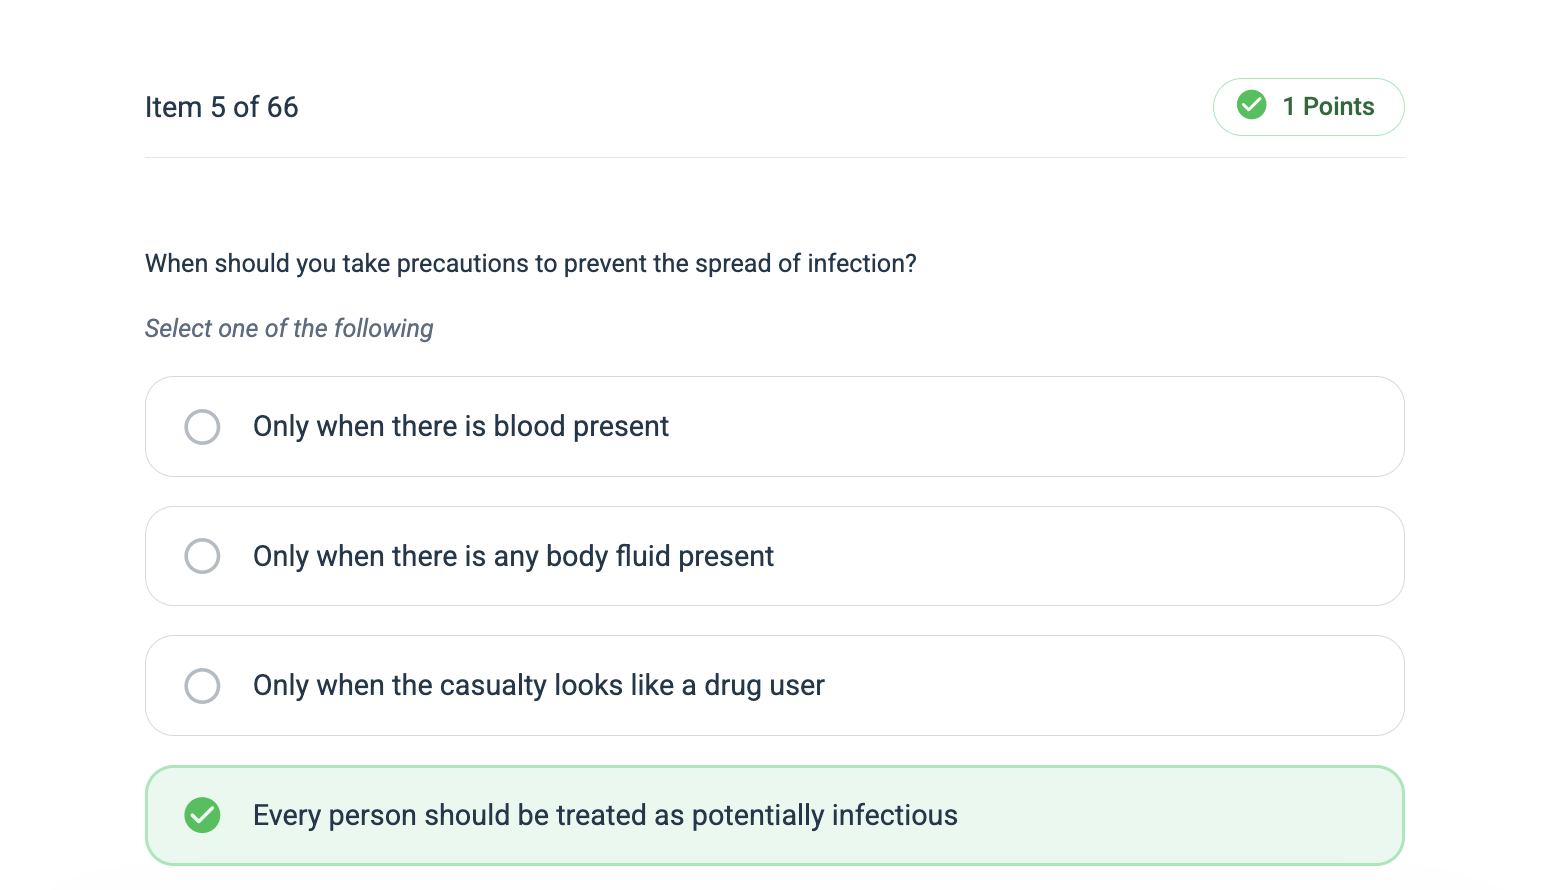This screenshot has height=890, width=1548.
Task: Click the green check on the selected answer
Action: 202,815
